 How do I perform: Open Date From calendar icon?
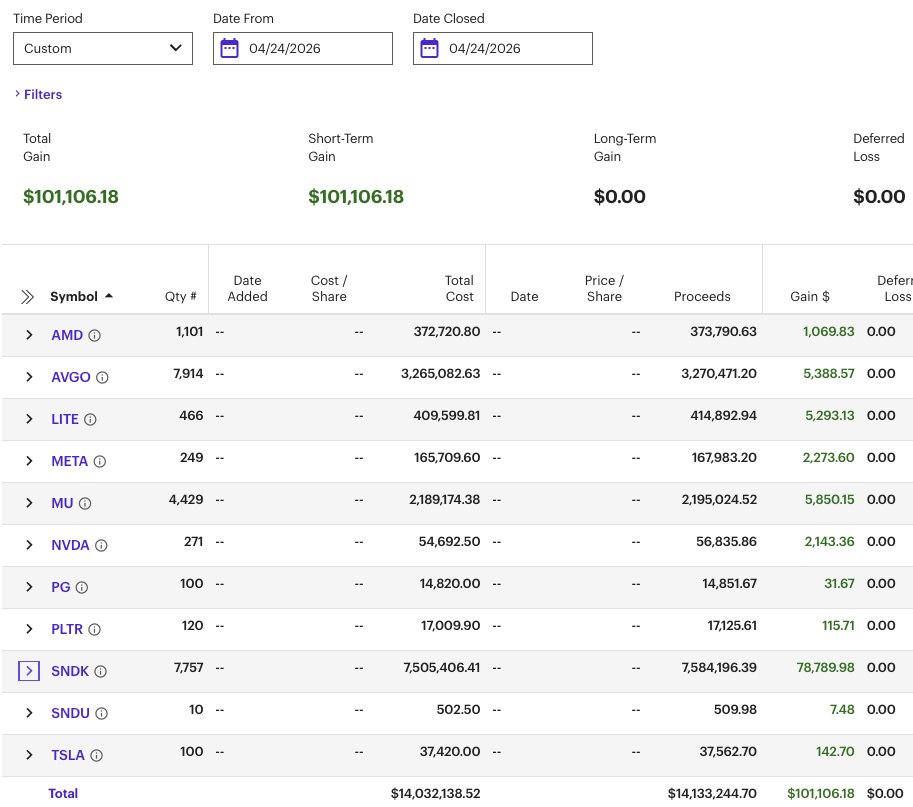click(x=229, y=48)
